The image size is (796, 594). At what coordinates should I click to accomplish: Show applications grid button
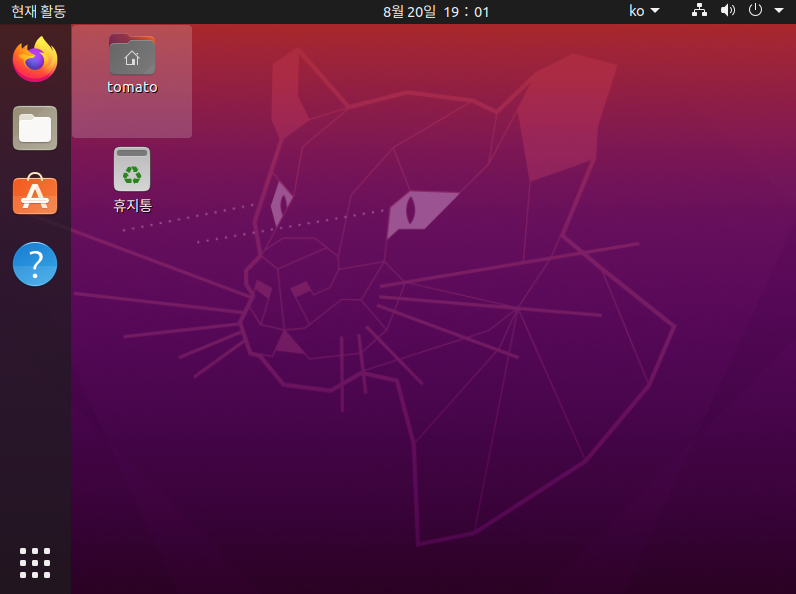(35, 563)
